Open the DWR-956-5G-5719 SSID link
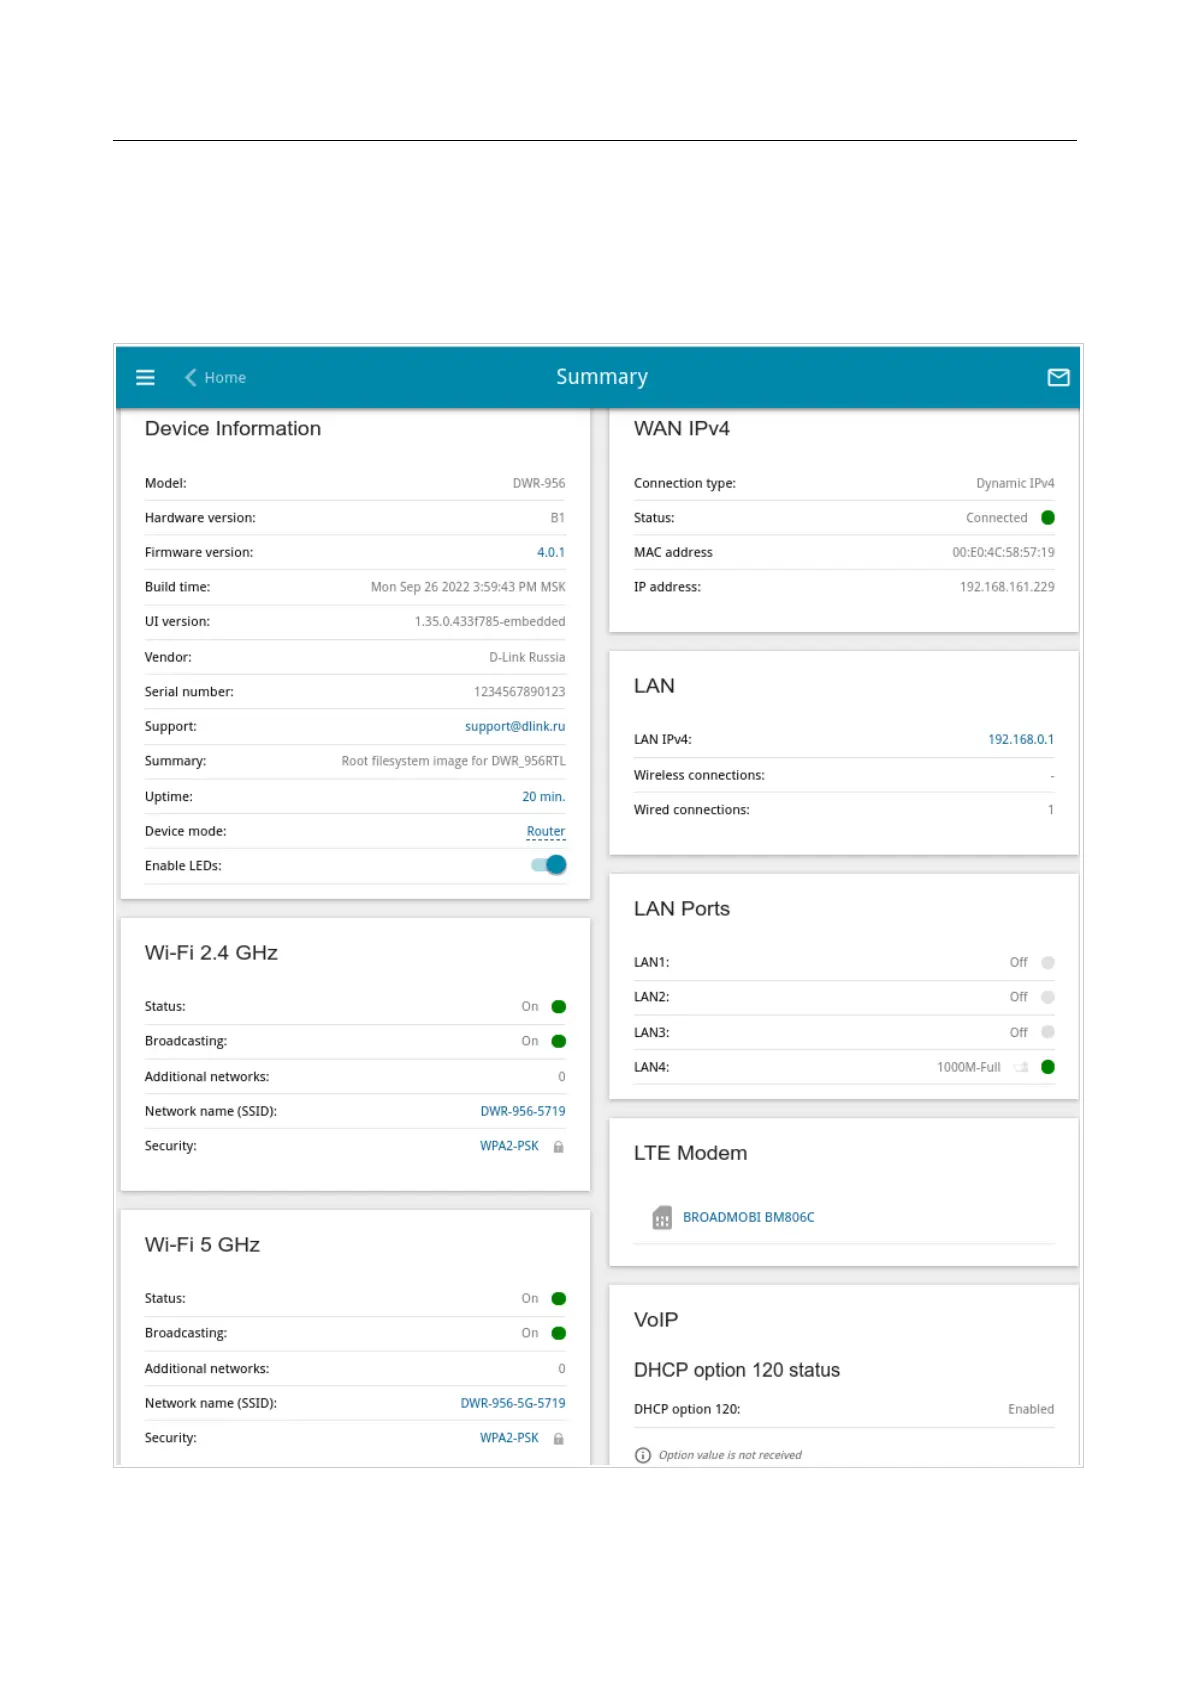This screenshot has height=1684, width=1191. pos(512,1403)
